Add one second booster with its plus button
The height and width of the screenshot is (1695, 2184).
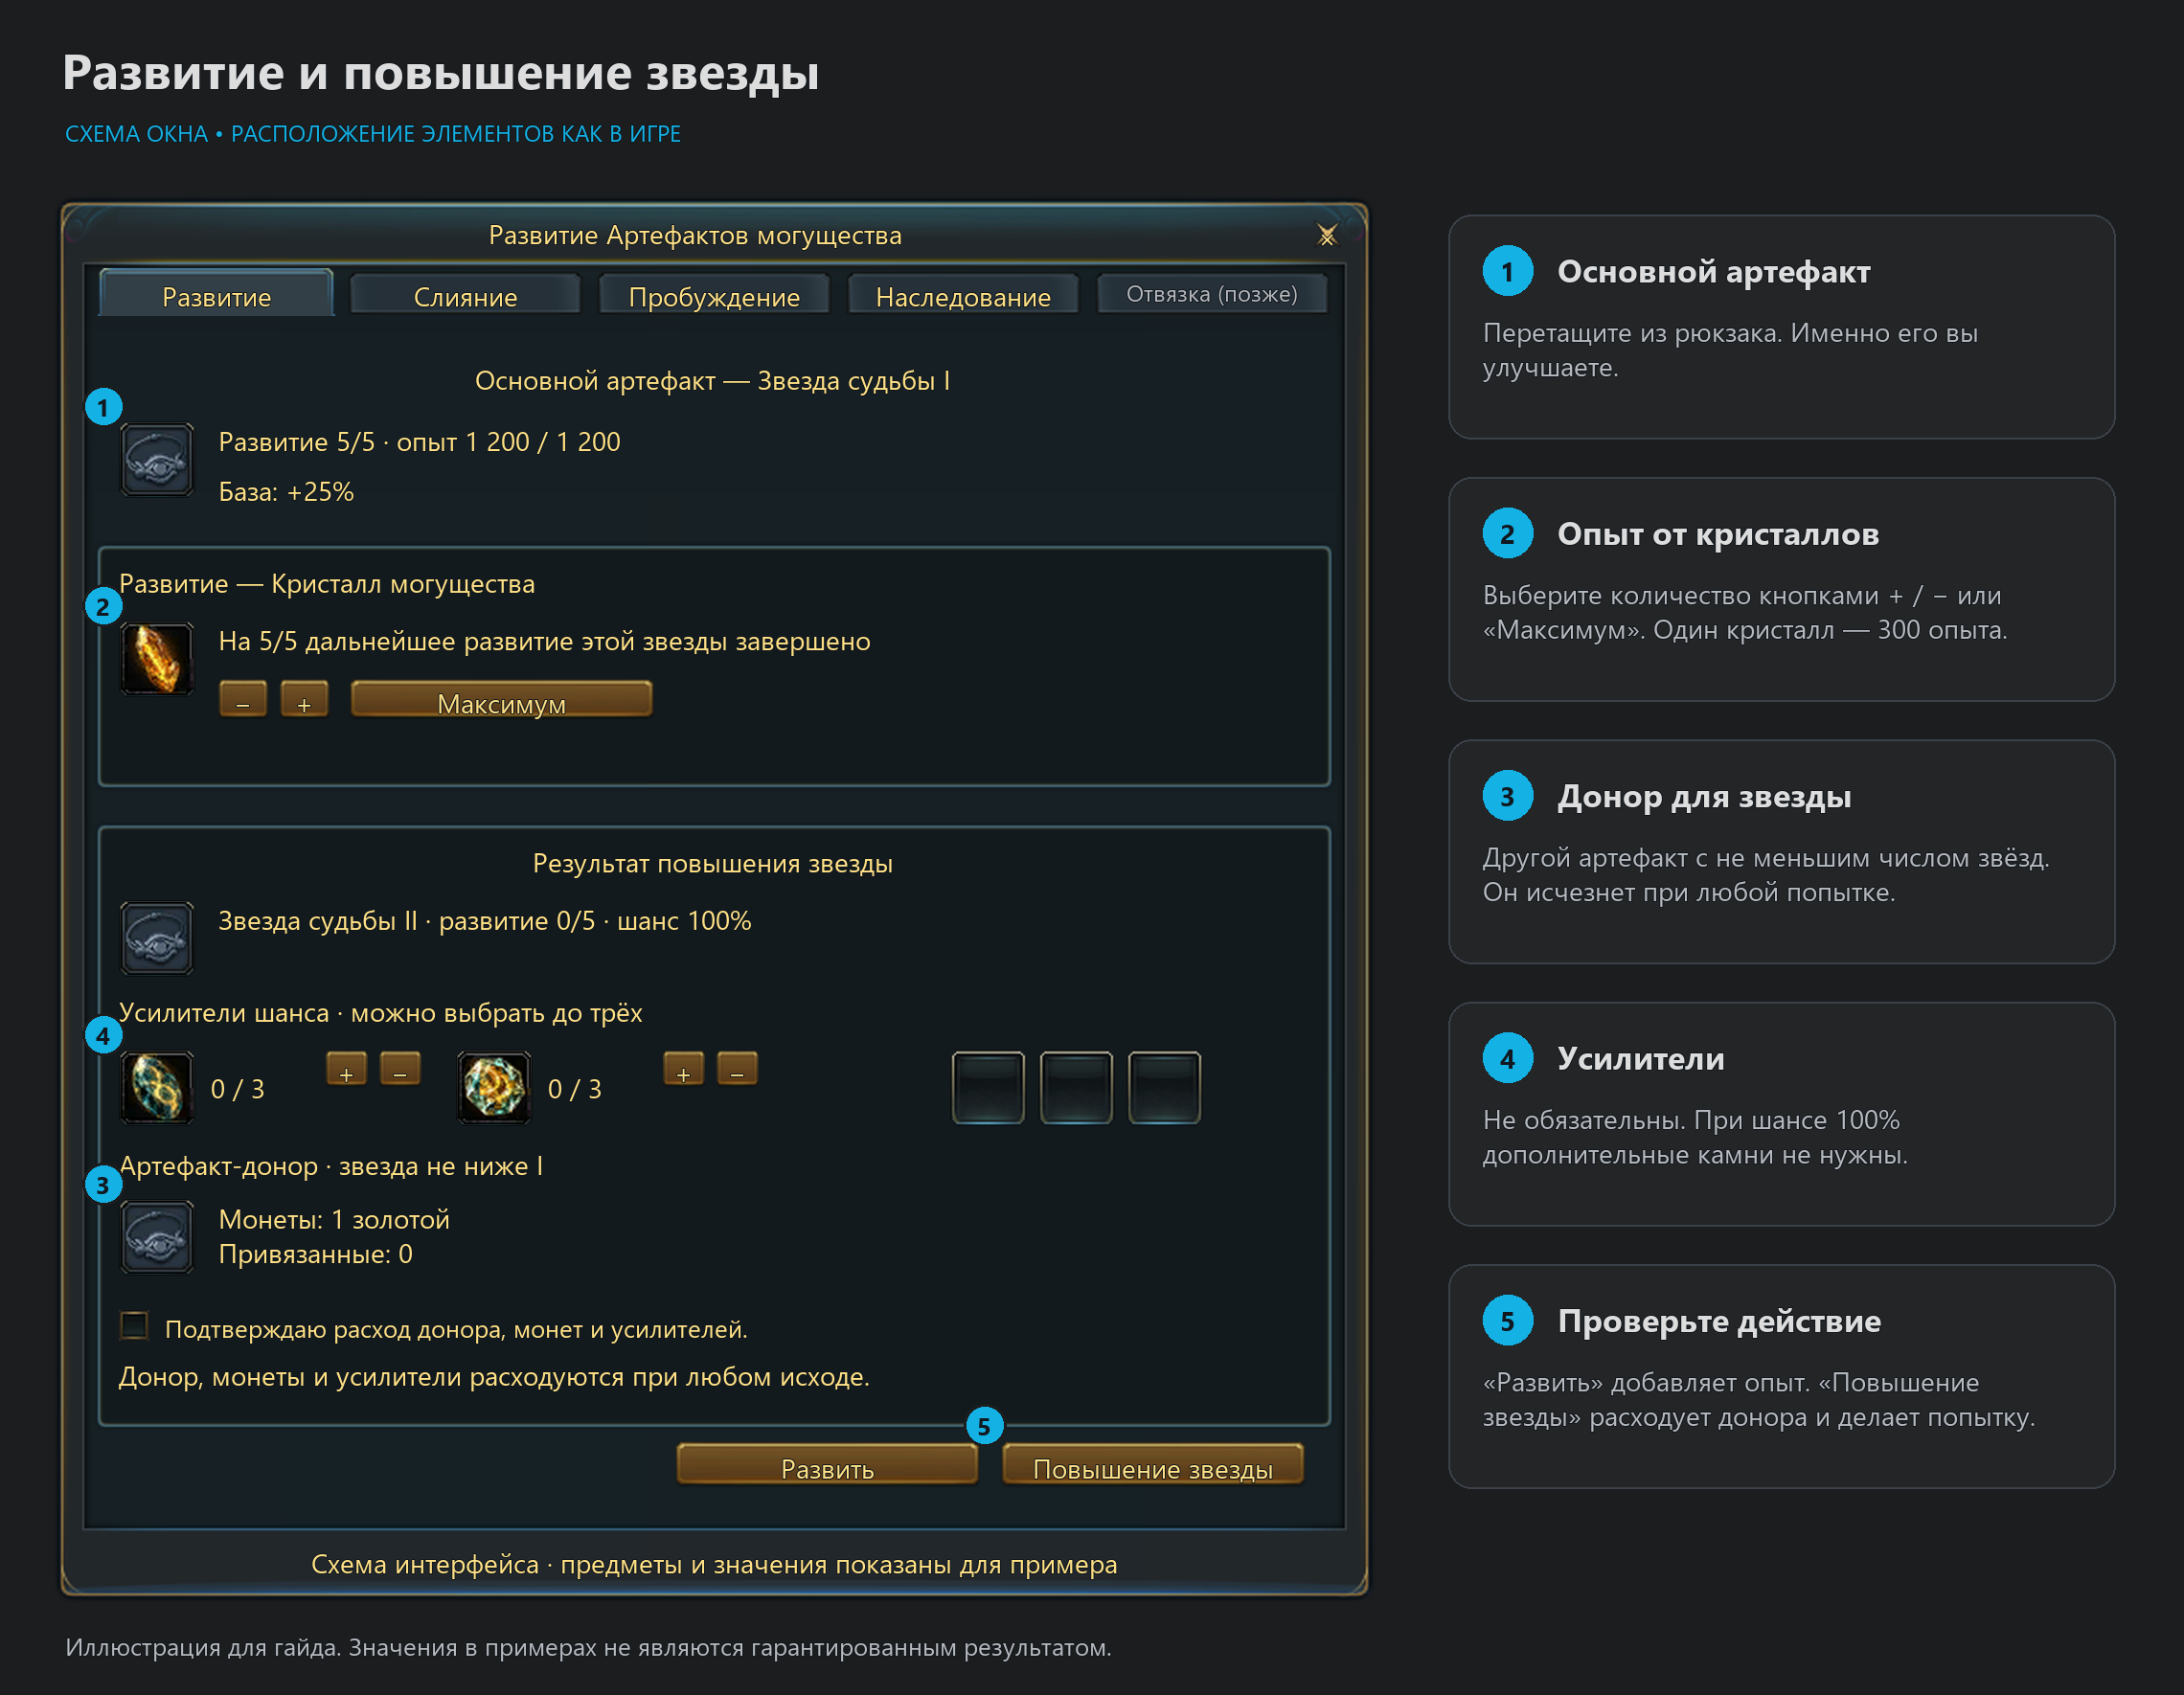[683, 1069]
